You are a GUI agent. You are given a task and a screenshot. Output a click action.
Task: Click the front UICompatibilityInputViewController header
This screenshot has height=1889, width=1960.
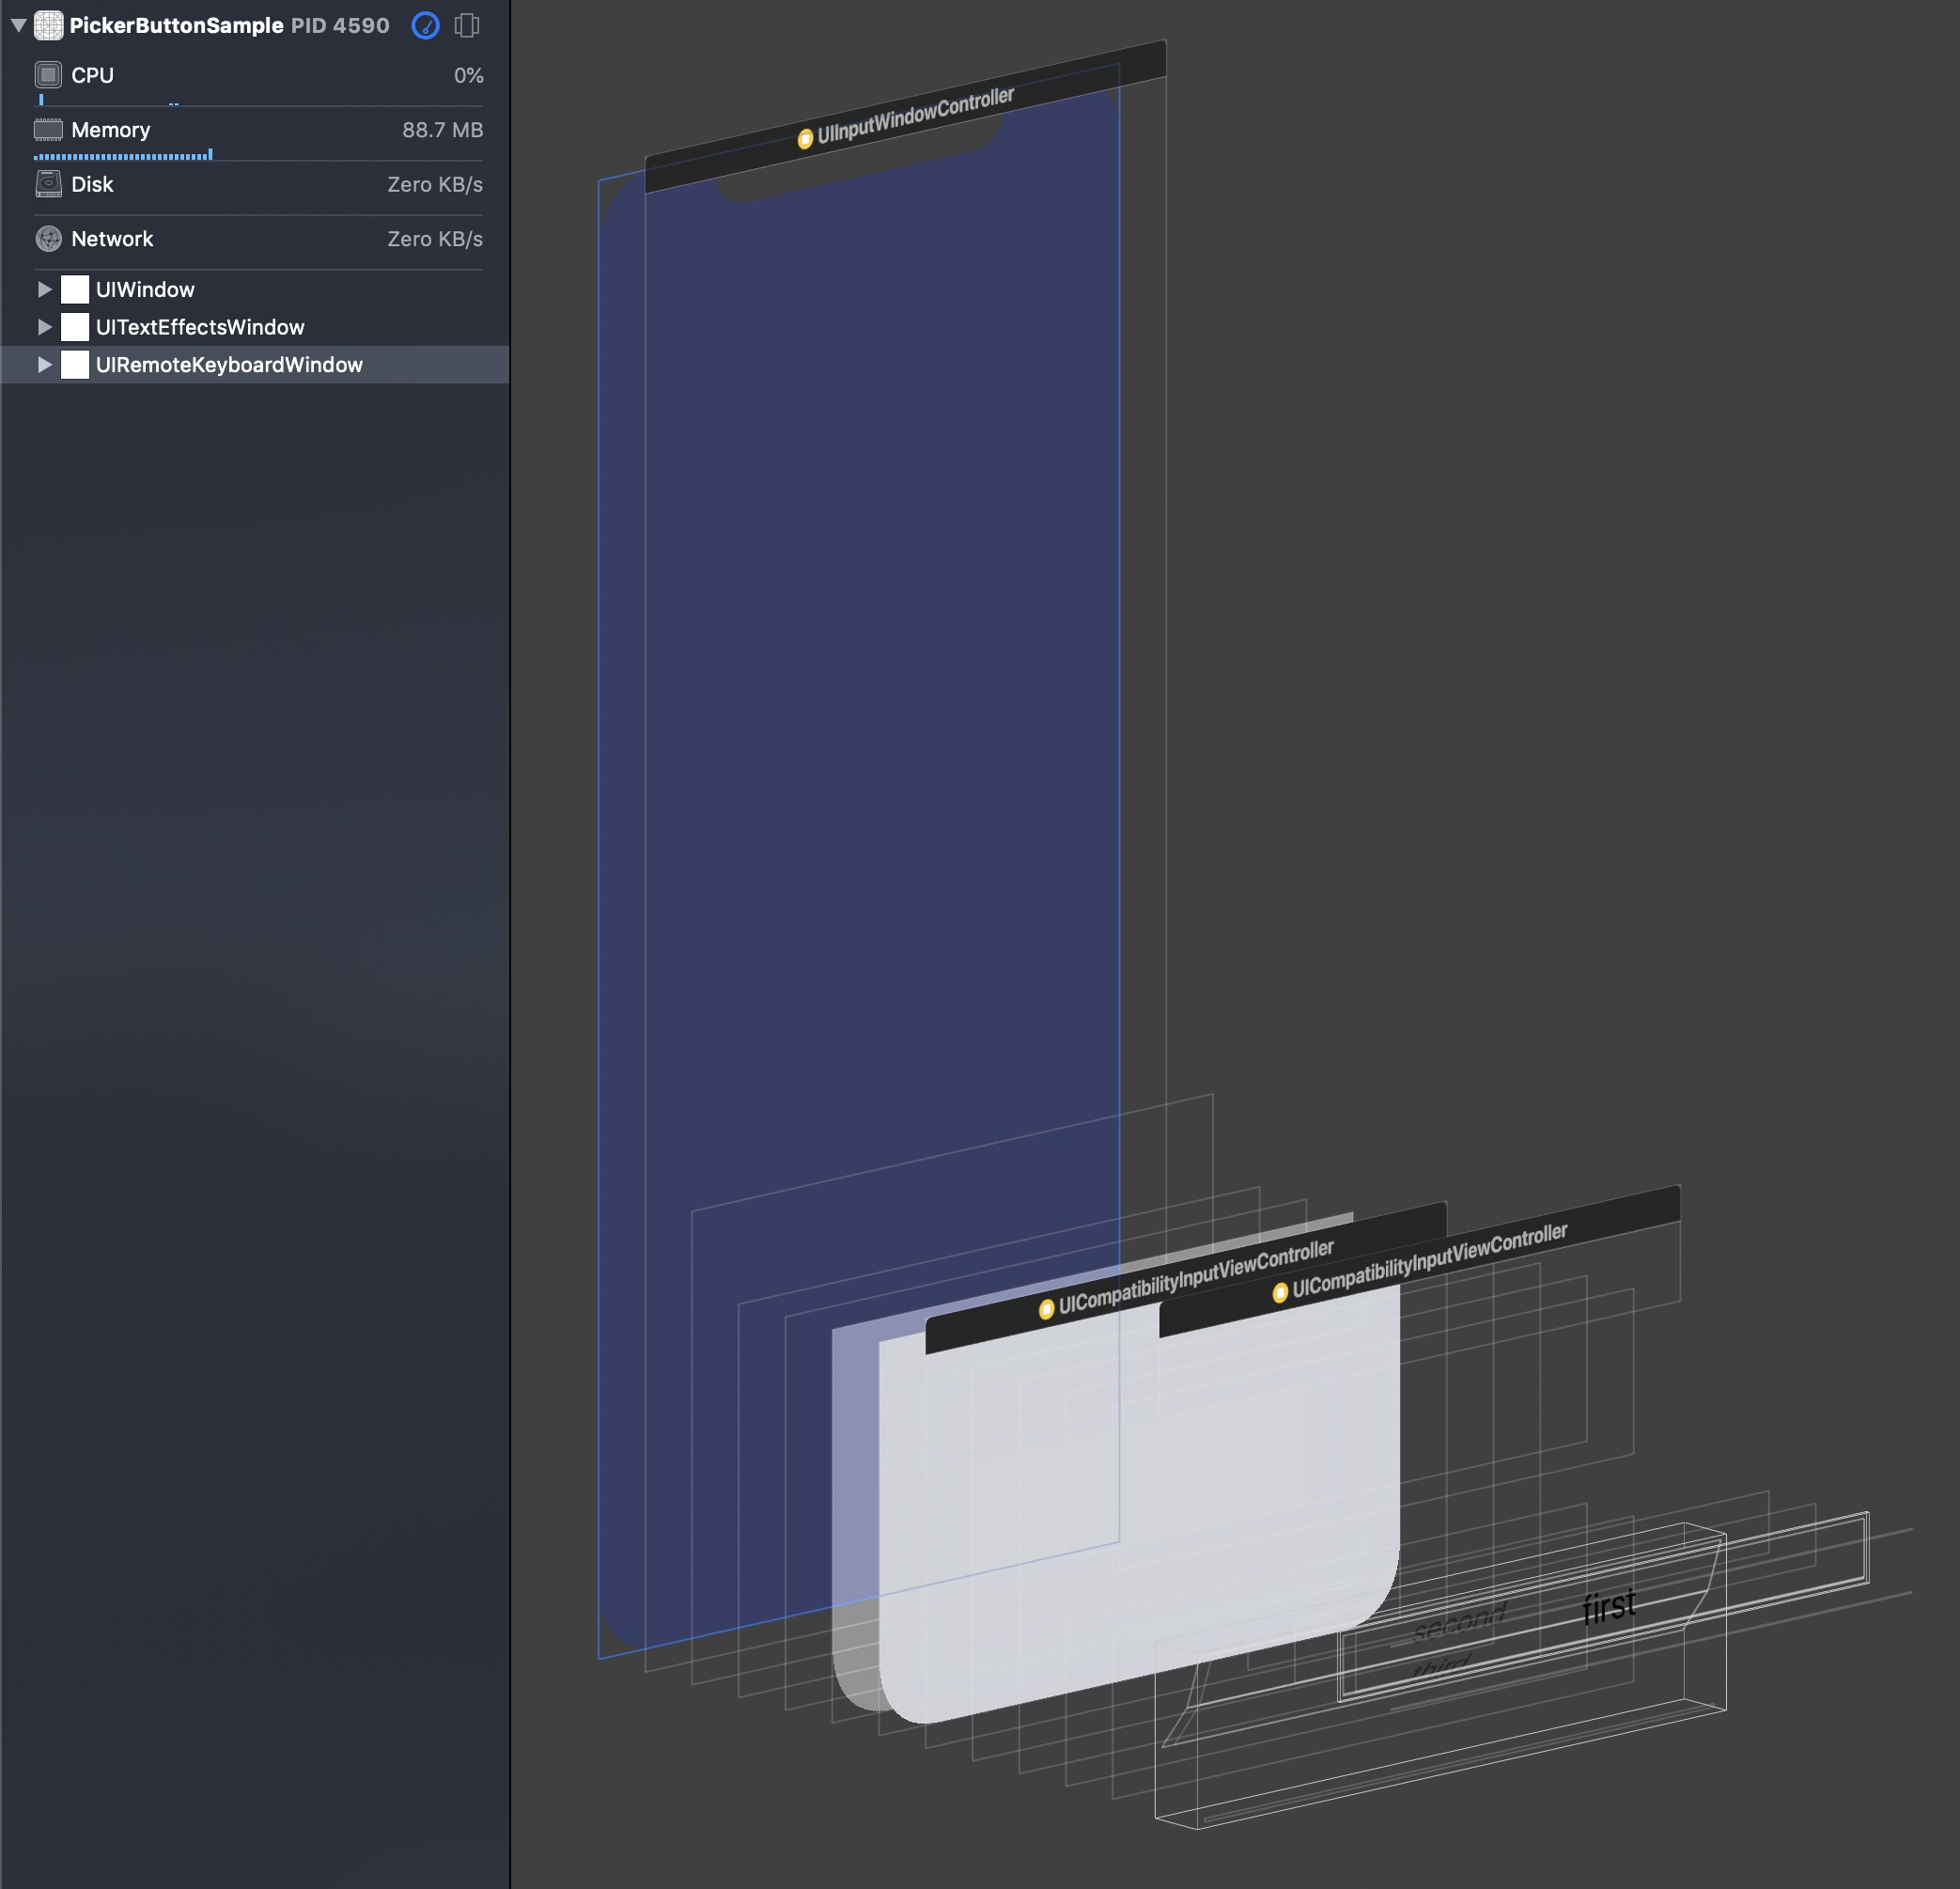(1420, 1263)
